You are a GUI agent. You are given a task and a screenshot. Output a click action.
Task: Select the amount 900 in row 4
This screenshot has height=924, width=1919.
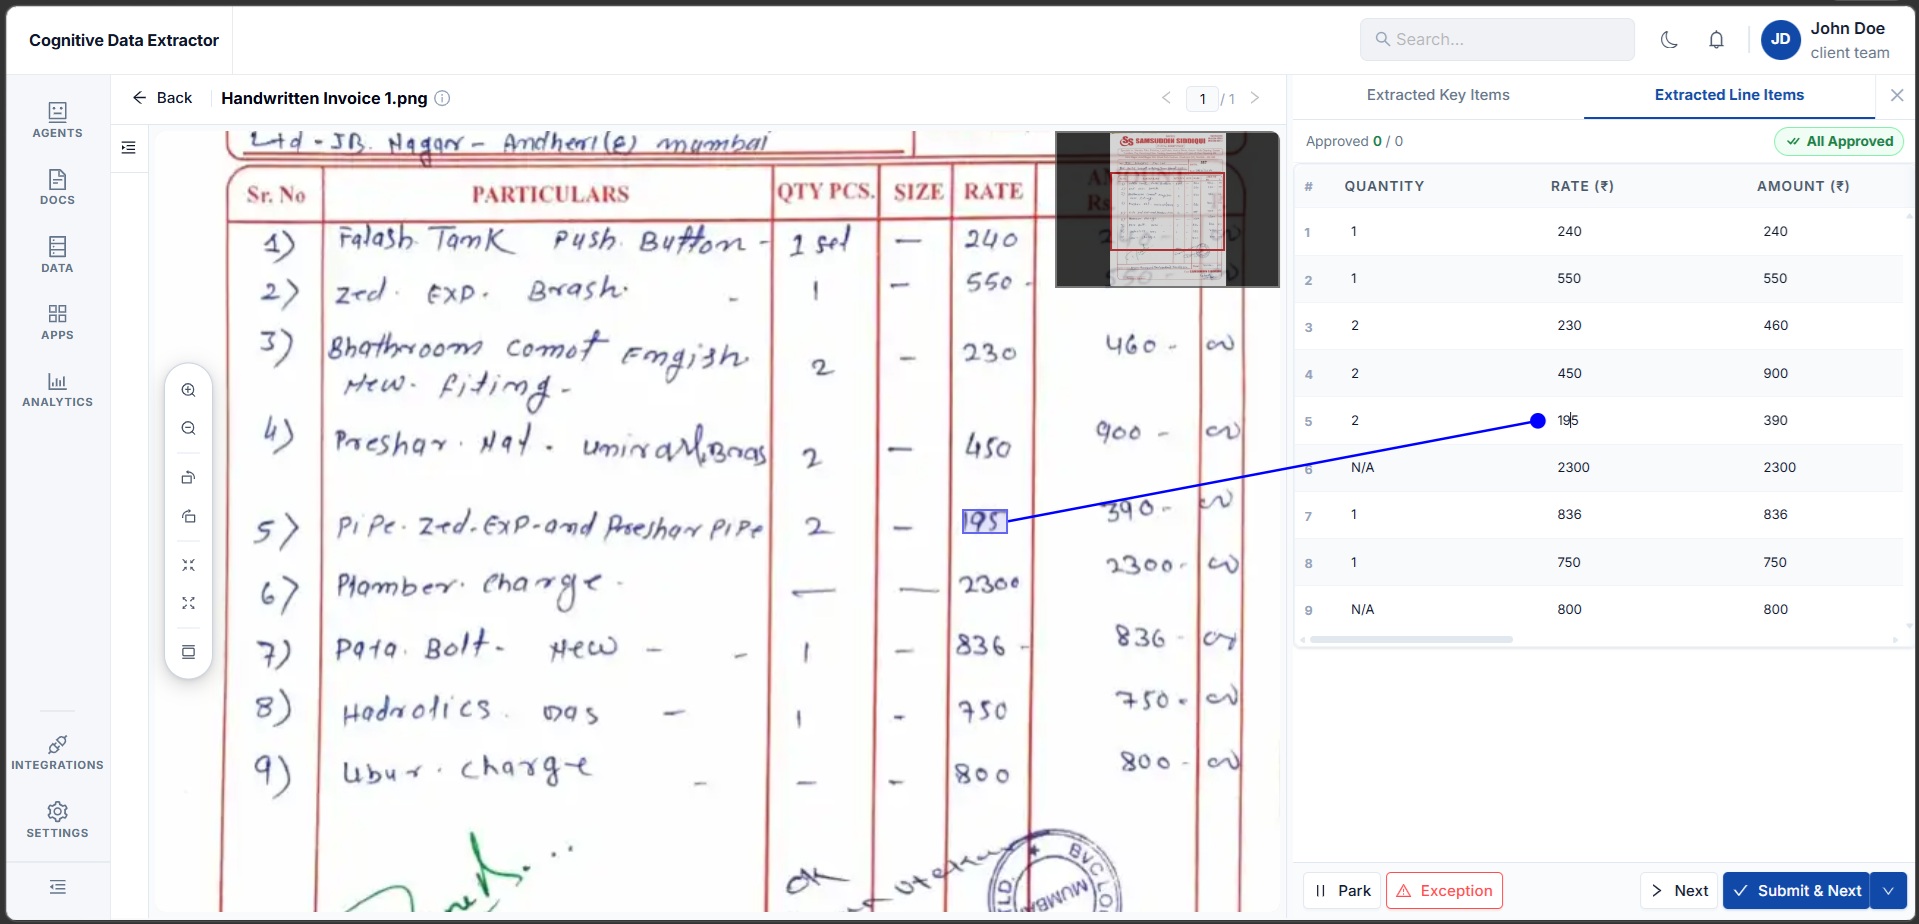1775,373
